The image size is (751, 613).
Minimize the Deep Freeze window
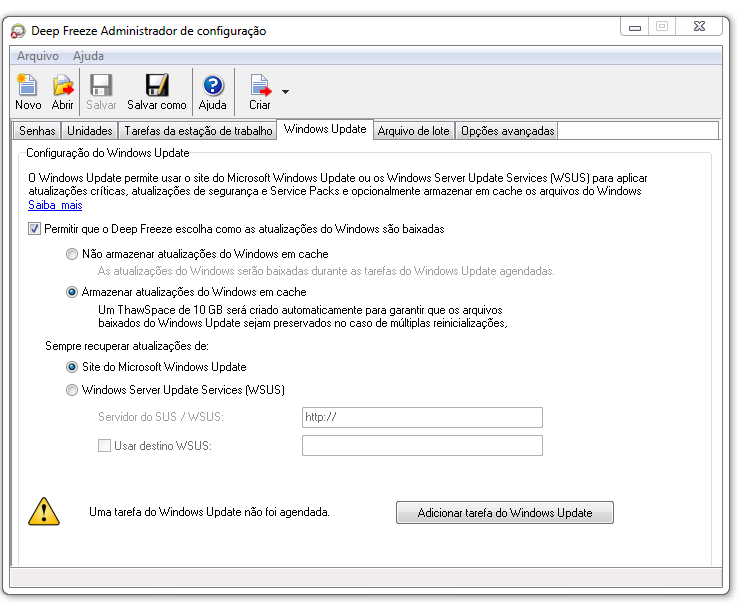pos(635,27)
